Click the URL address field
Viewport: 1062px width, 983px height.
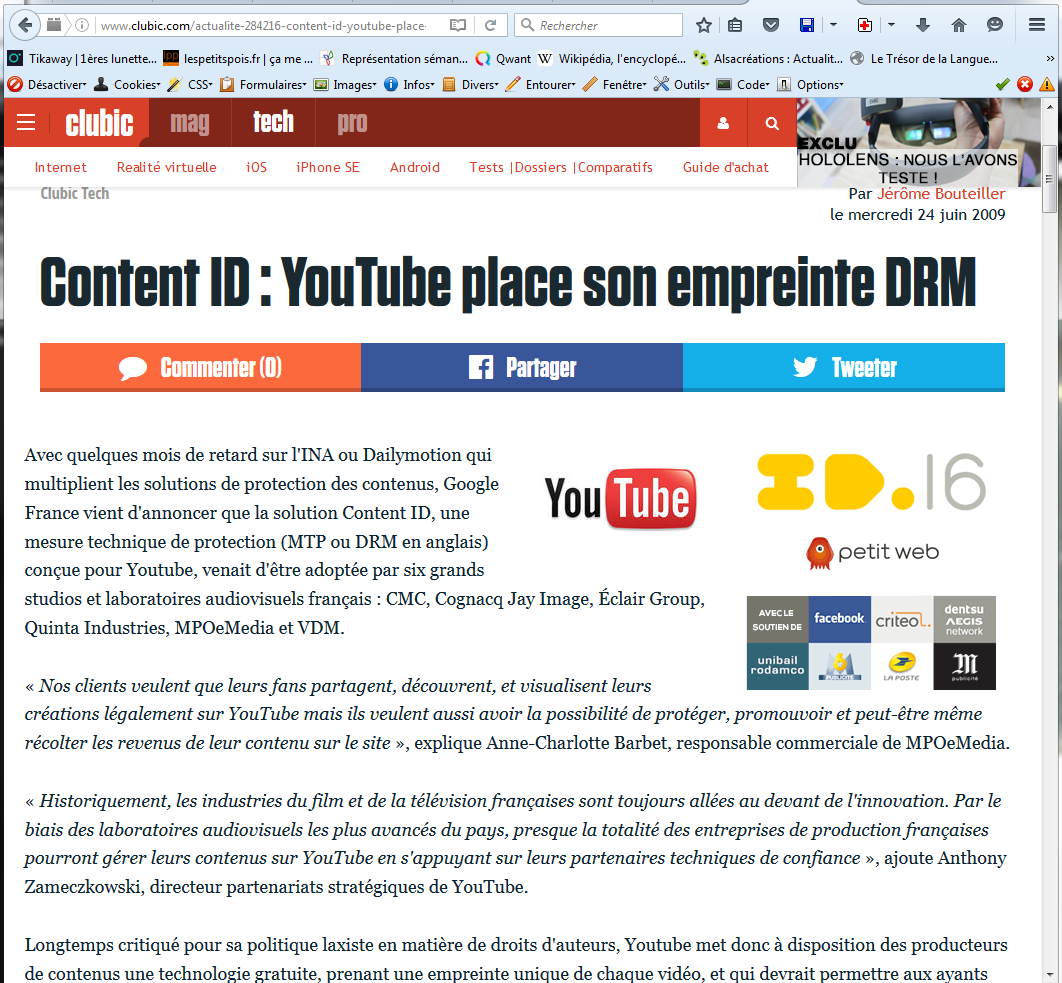click(x=264, y=26)
